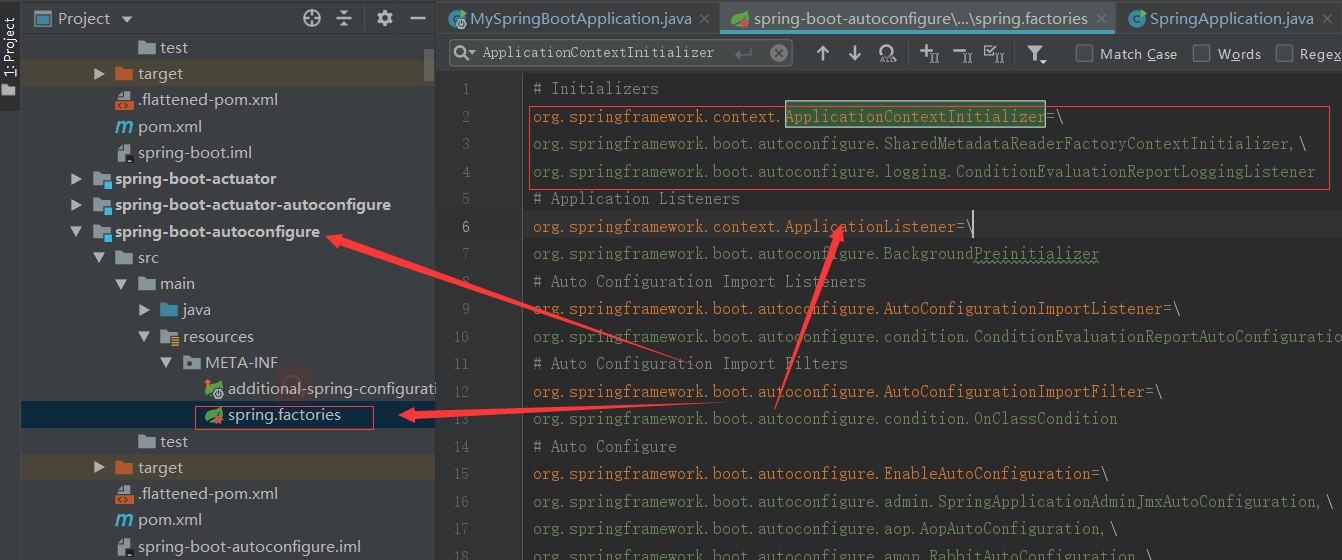1342x560 pixels.
Task: Close the spring.factories tab
Action: tap(1102, 19)
